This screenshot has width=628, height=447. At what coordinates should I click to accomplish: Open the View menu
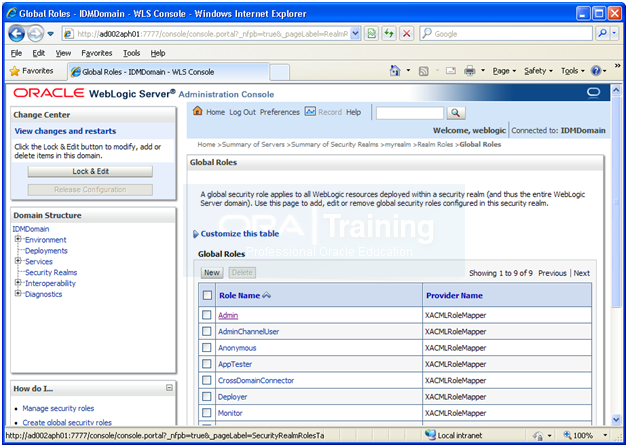(63, 53)
